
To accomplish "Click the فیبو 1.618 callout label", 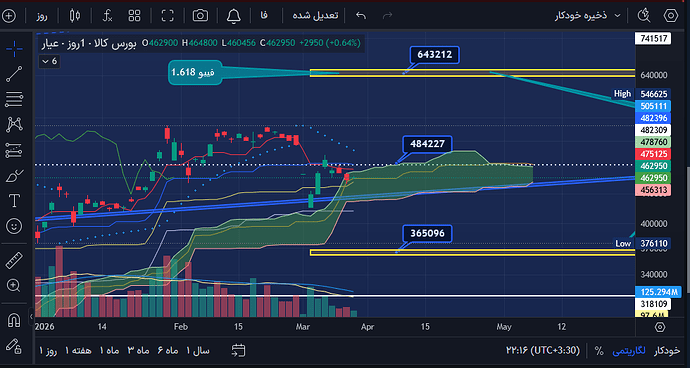I will tap(195, 73).
